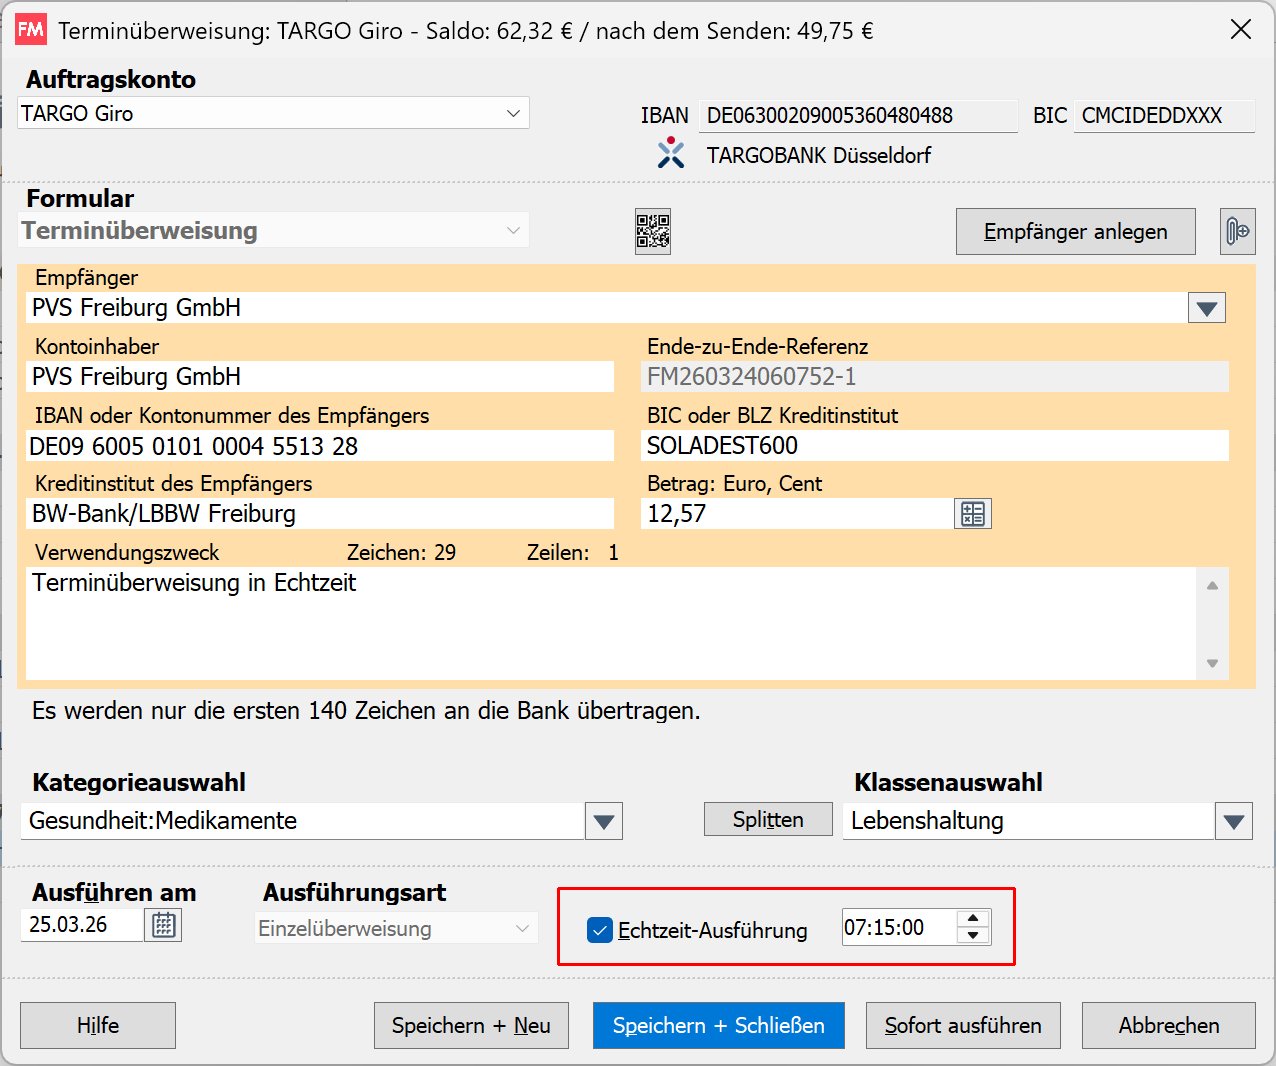Open the Kategorieauswahl dropdown arrow
Image resolution: width=1276 pixels, height=1066 pixels.
click(604, 821)
